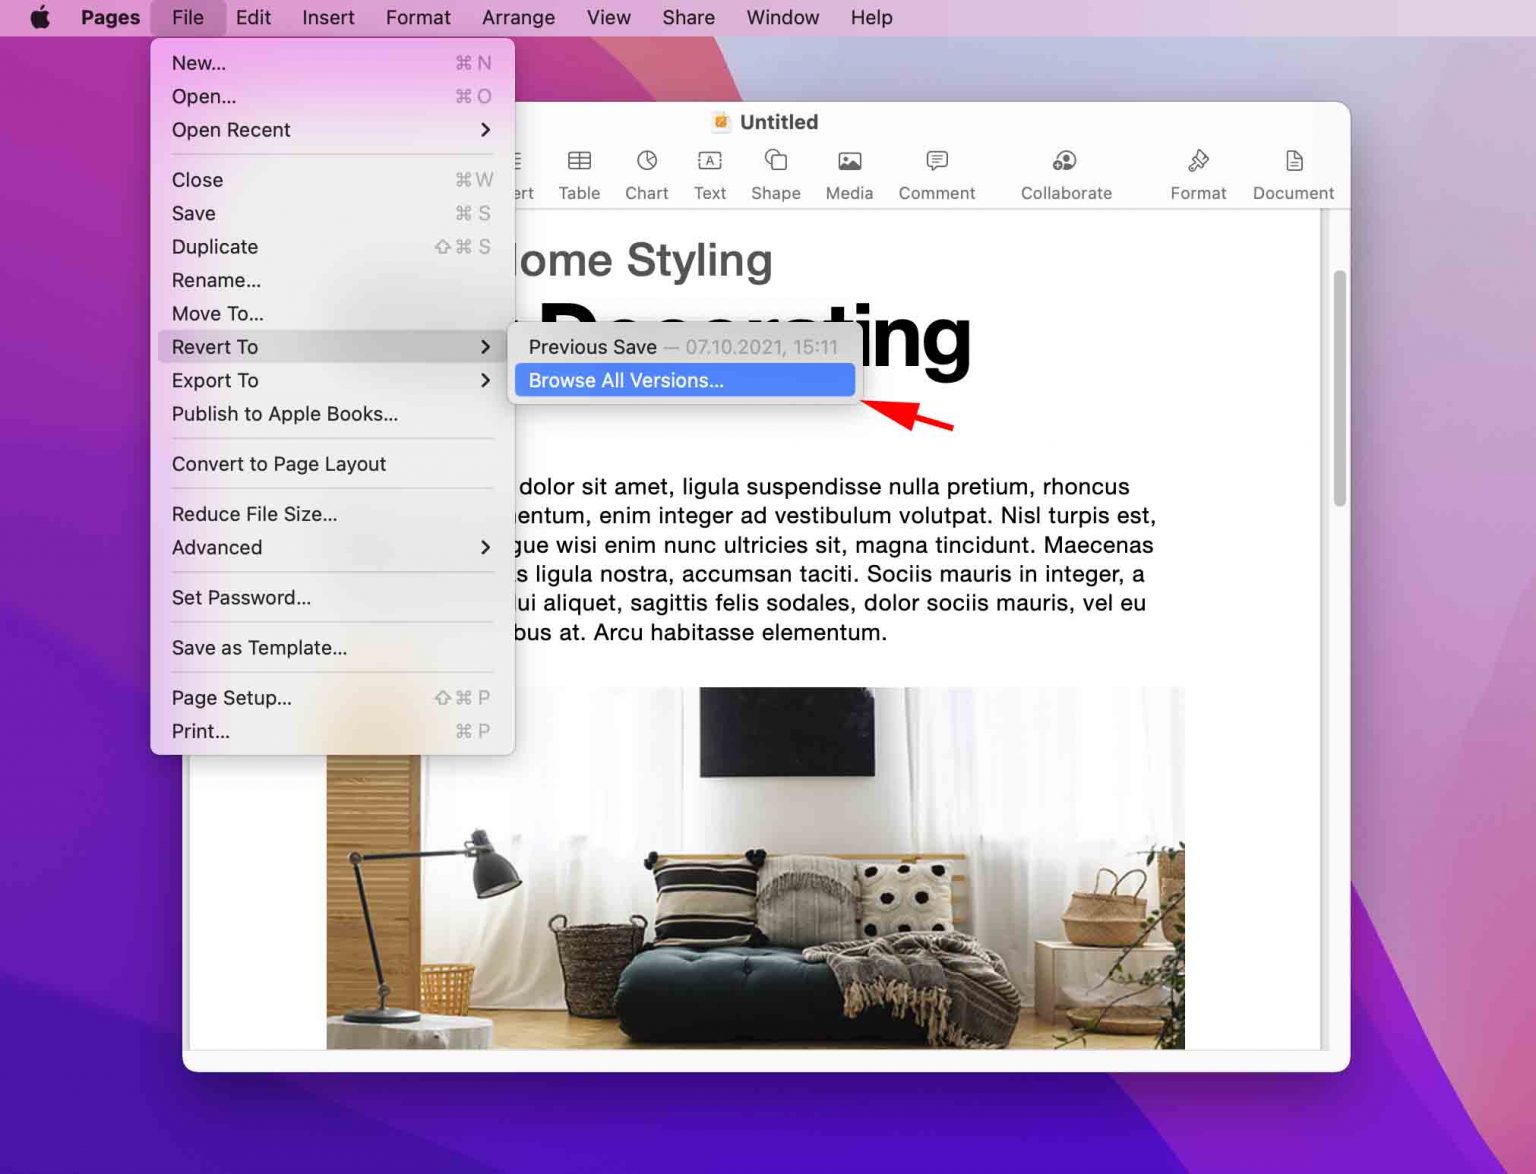Open the Chart insert tool
Screen dimensions: 1536x1174
[x=646, y=170]
